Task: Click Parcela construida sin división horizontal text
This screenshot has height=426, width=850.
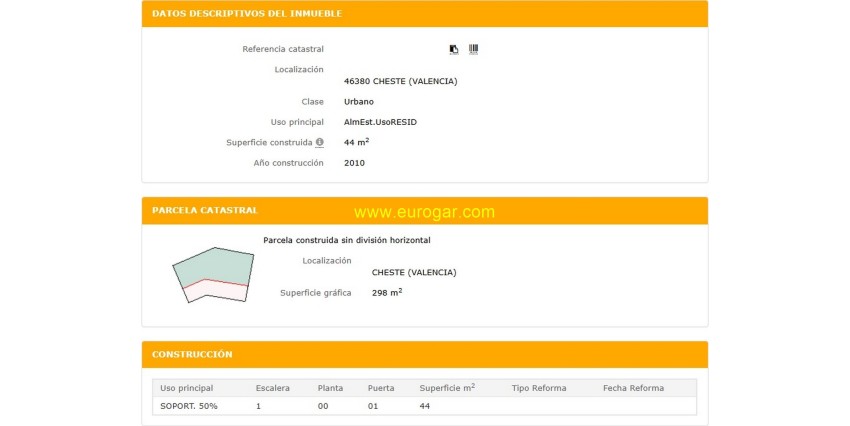Action: click(346, 240)
